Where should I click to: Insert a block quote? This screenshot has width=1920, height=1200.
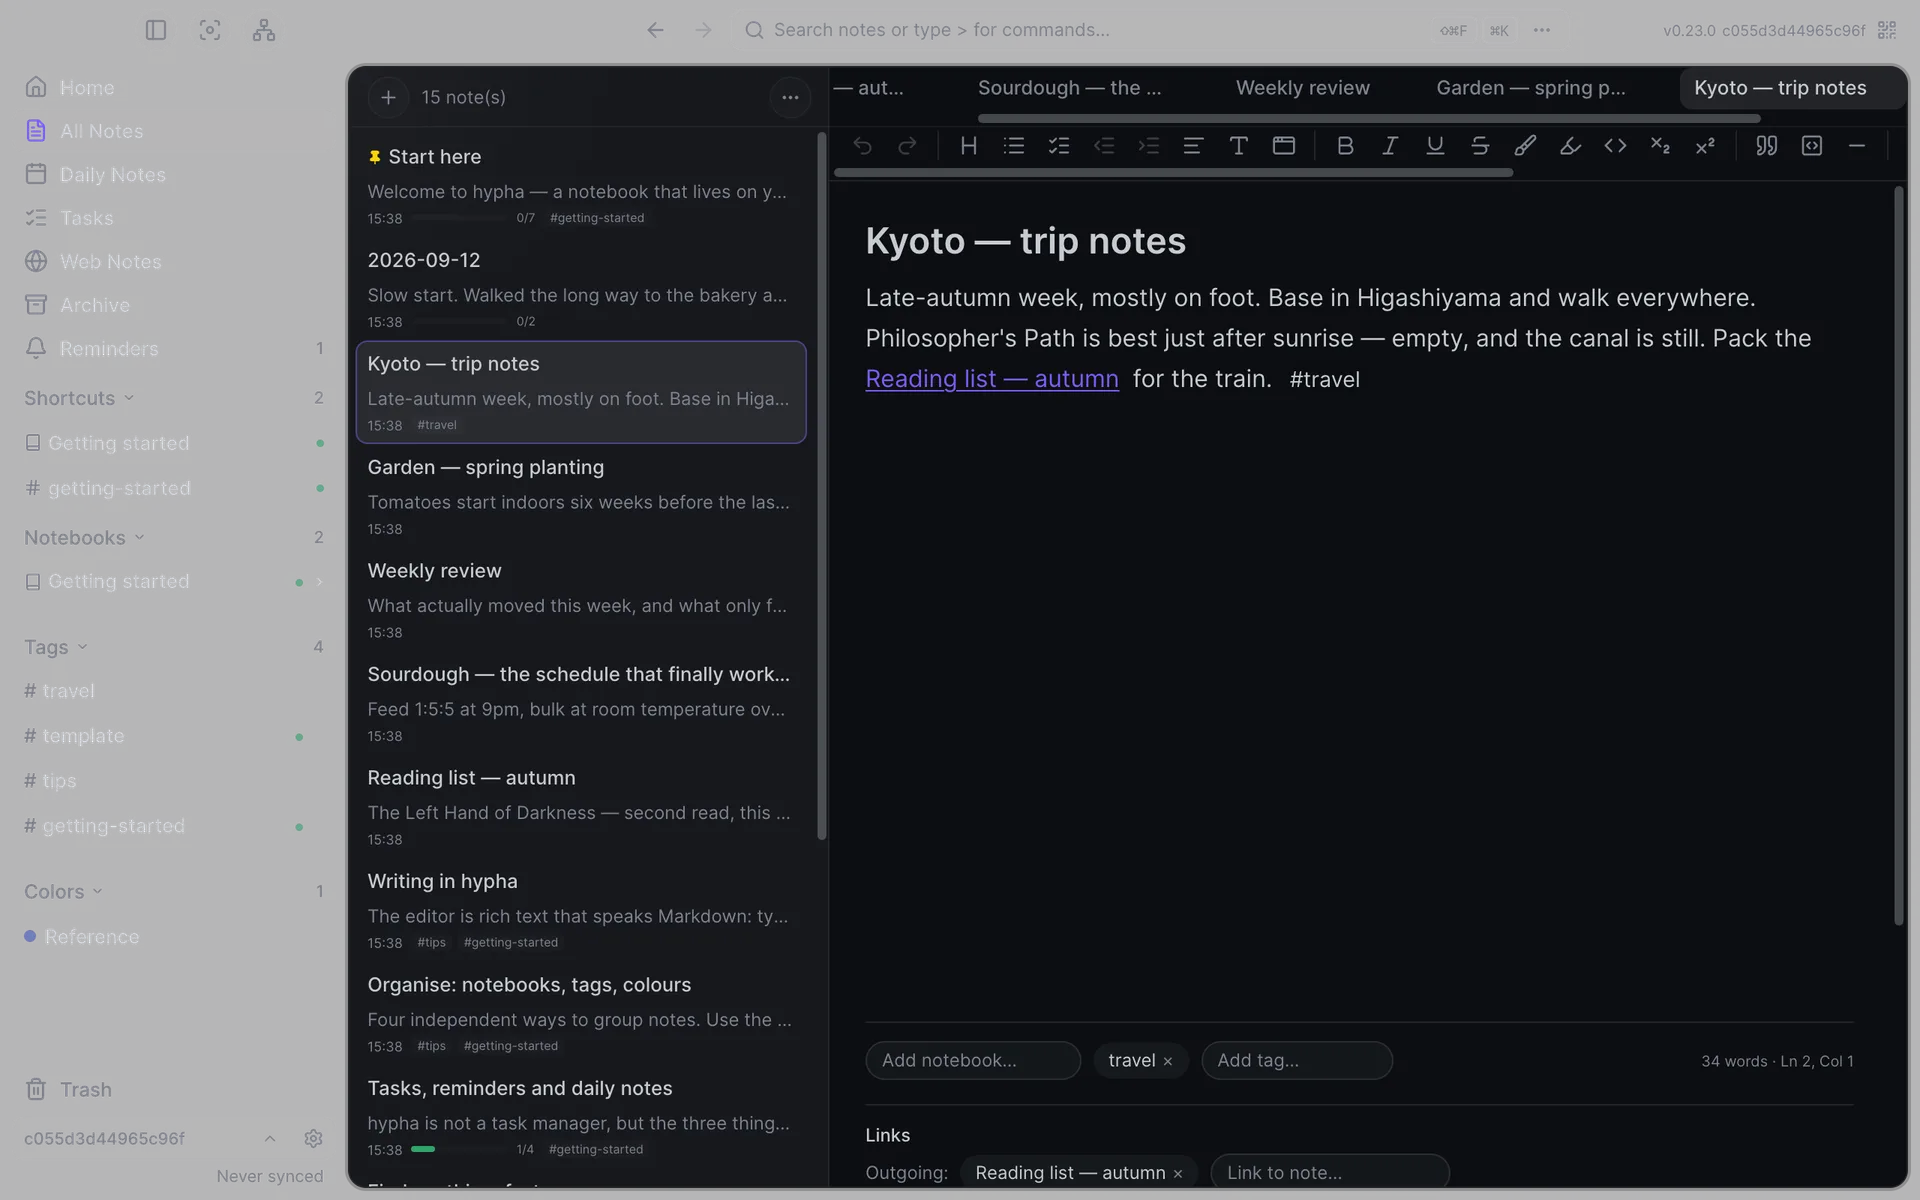point(1767,146)
